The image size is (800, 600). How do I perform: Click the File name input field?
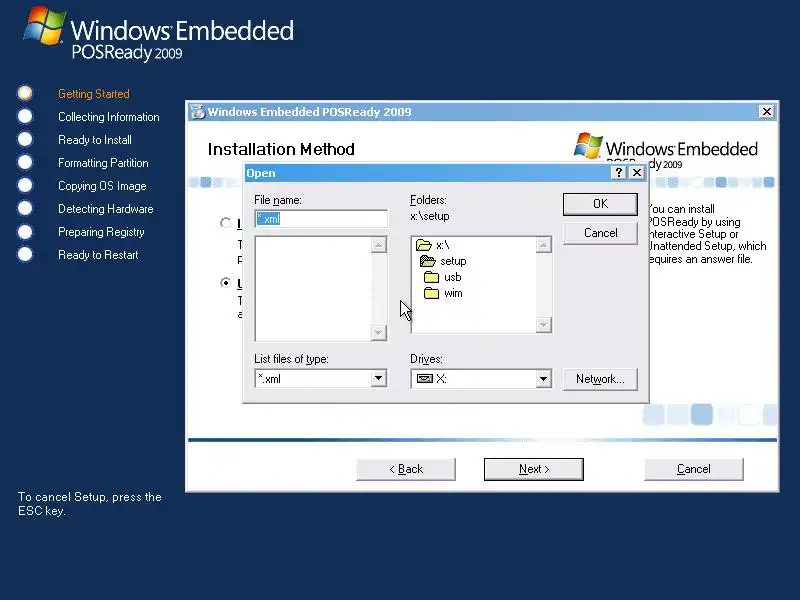[321, 219]
